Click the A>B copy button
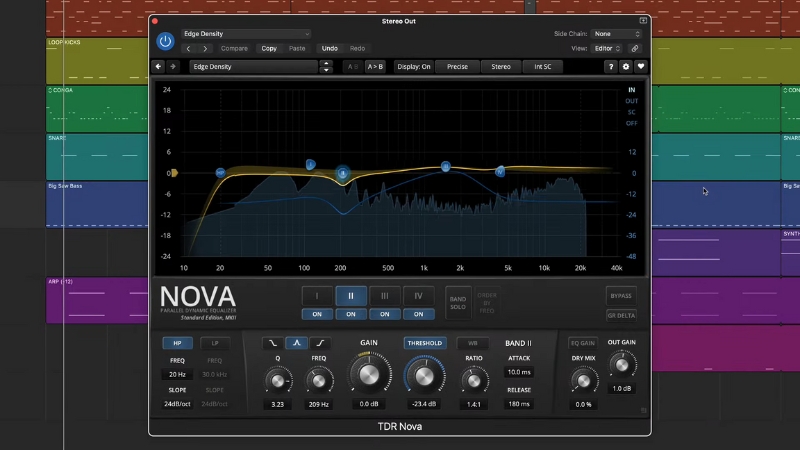This screenshot has height=450, width=800. tap(375, 66)
